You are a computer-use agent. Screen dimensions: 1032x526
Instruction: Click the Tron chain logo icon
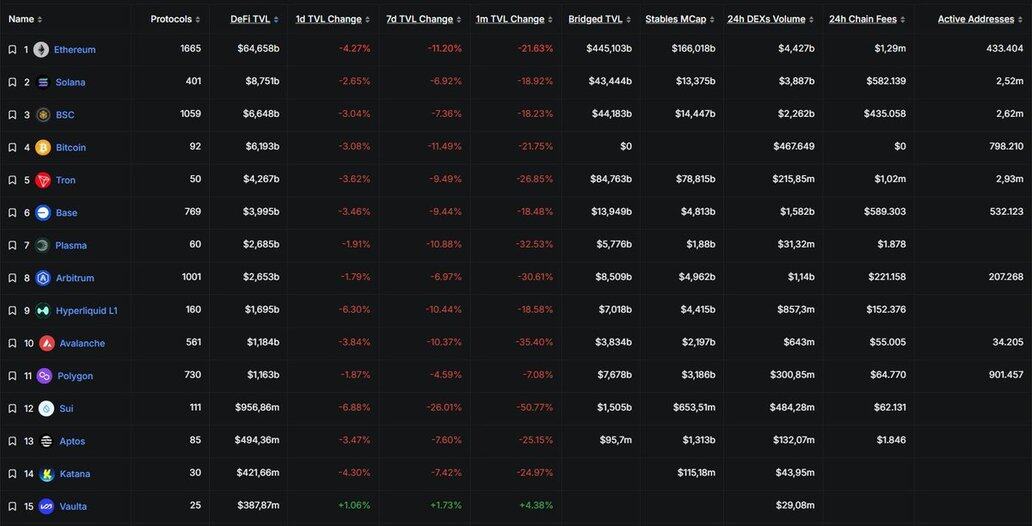click(x=43, y=180)
